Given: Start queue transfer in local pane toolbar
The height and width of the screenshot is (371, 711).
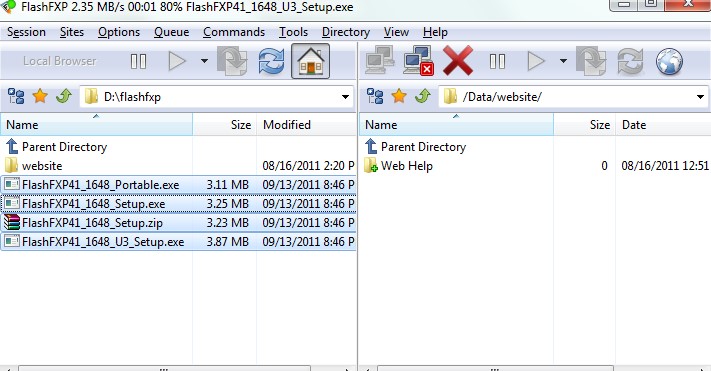Looking at the screenshot, I should [177, 61].
